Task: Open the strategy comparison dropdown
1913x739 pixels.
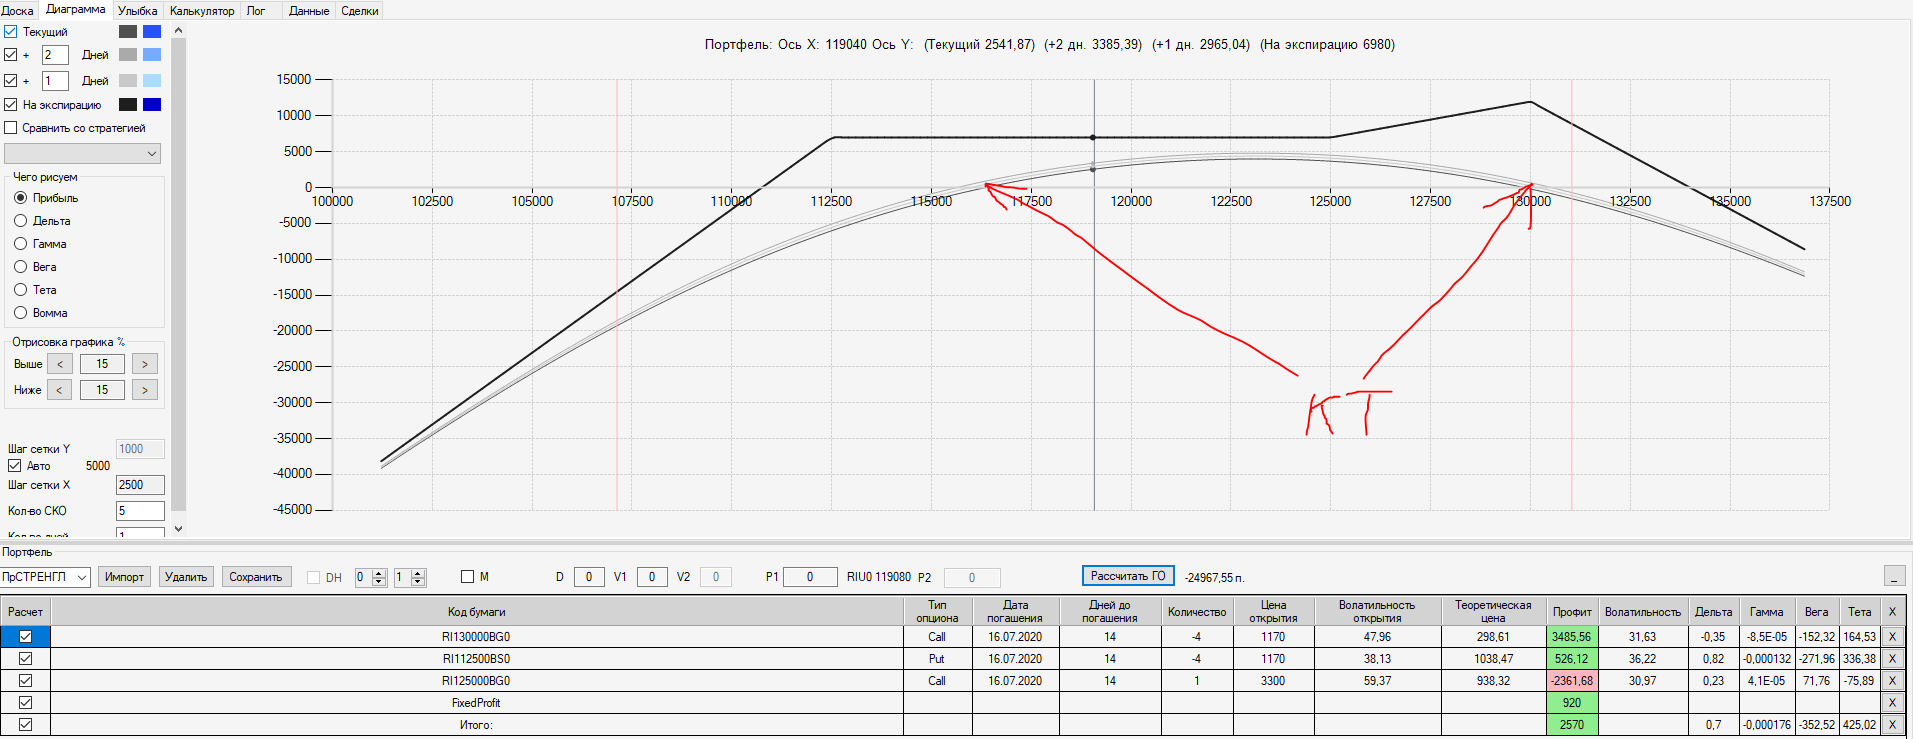Action: [x=83, y=153]
